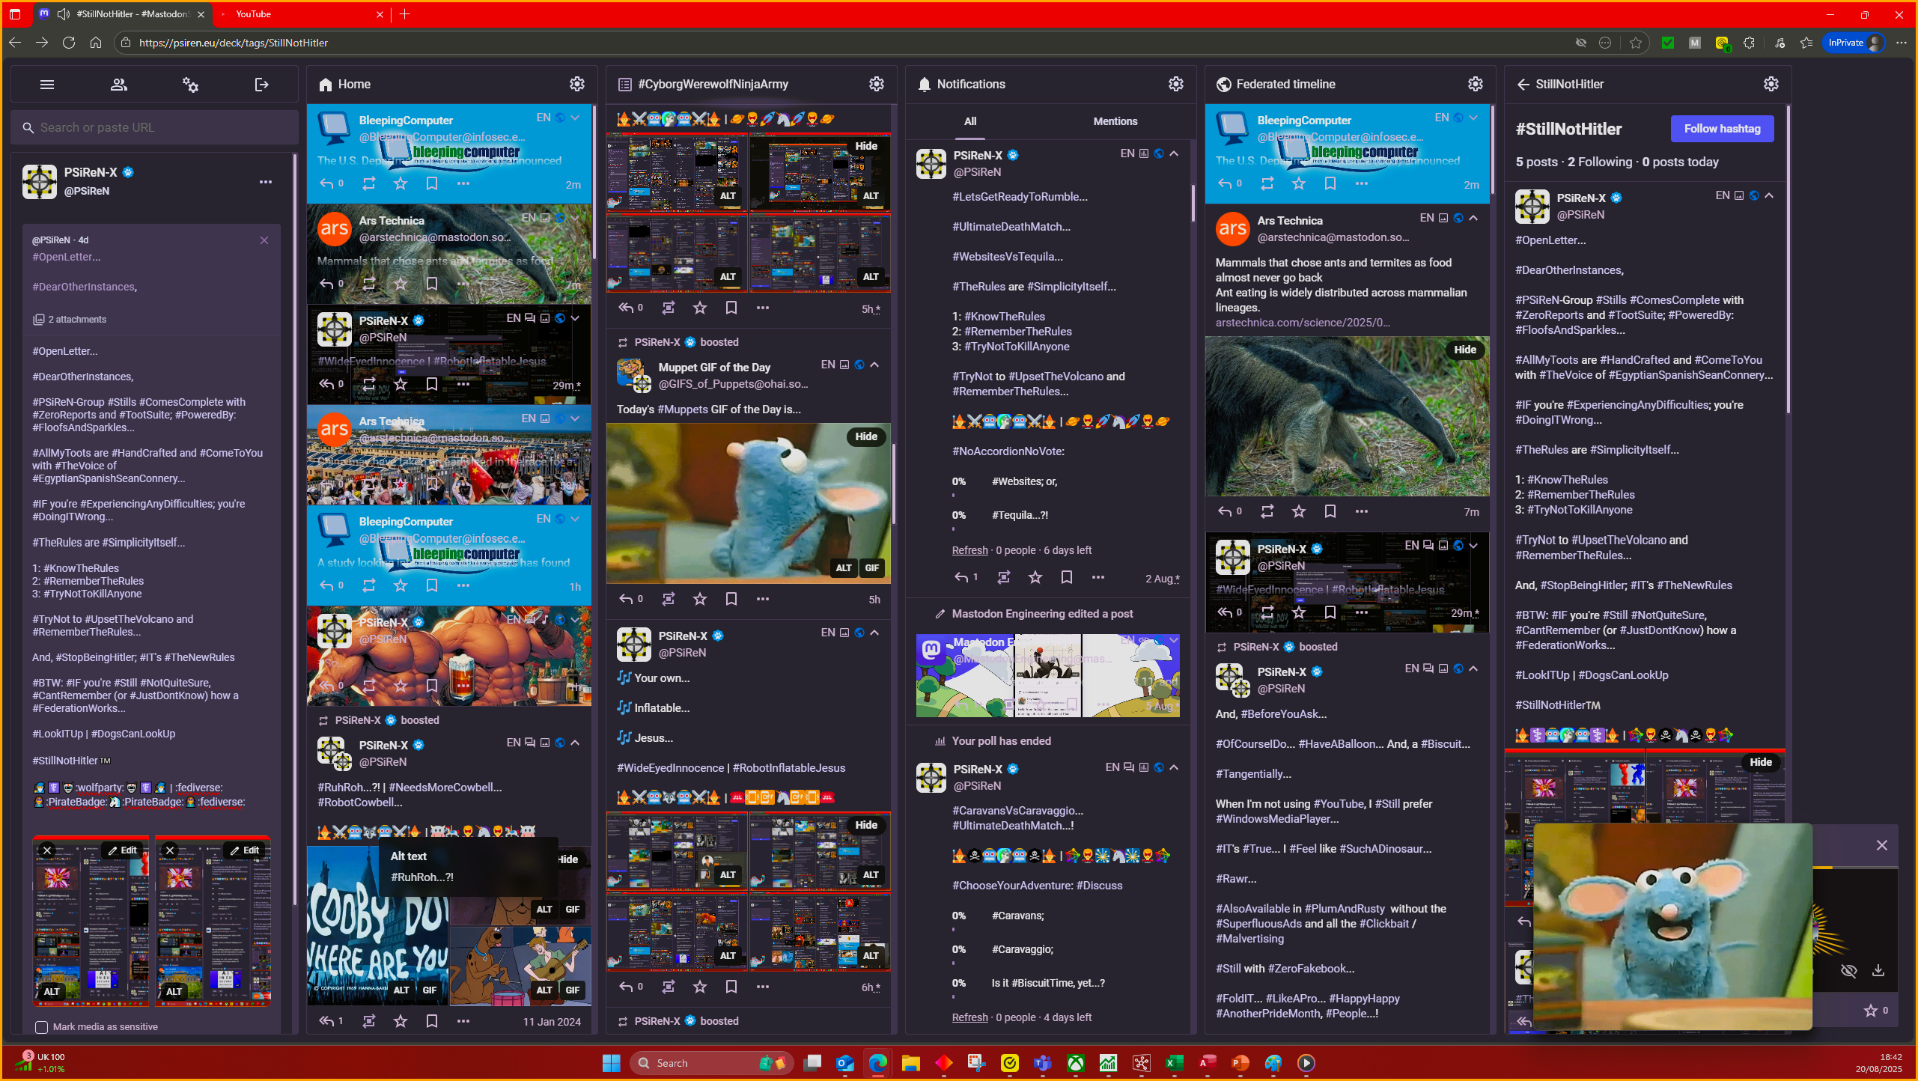This screenshot has width=1918, height=1081.
Task: Go back using StillNotHitler back arrow
Action: [x=1523, y=85]
